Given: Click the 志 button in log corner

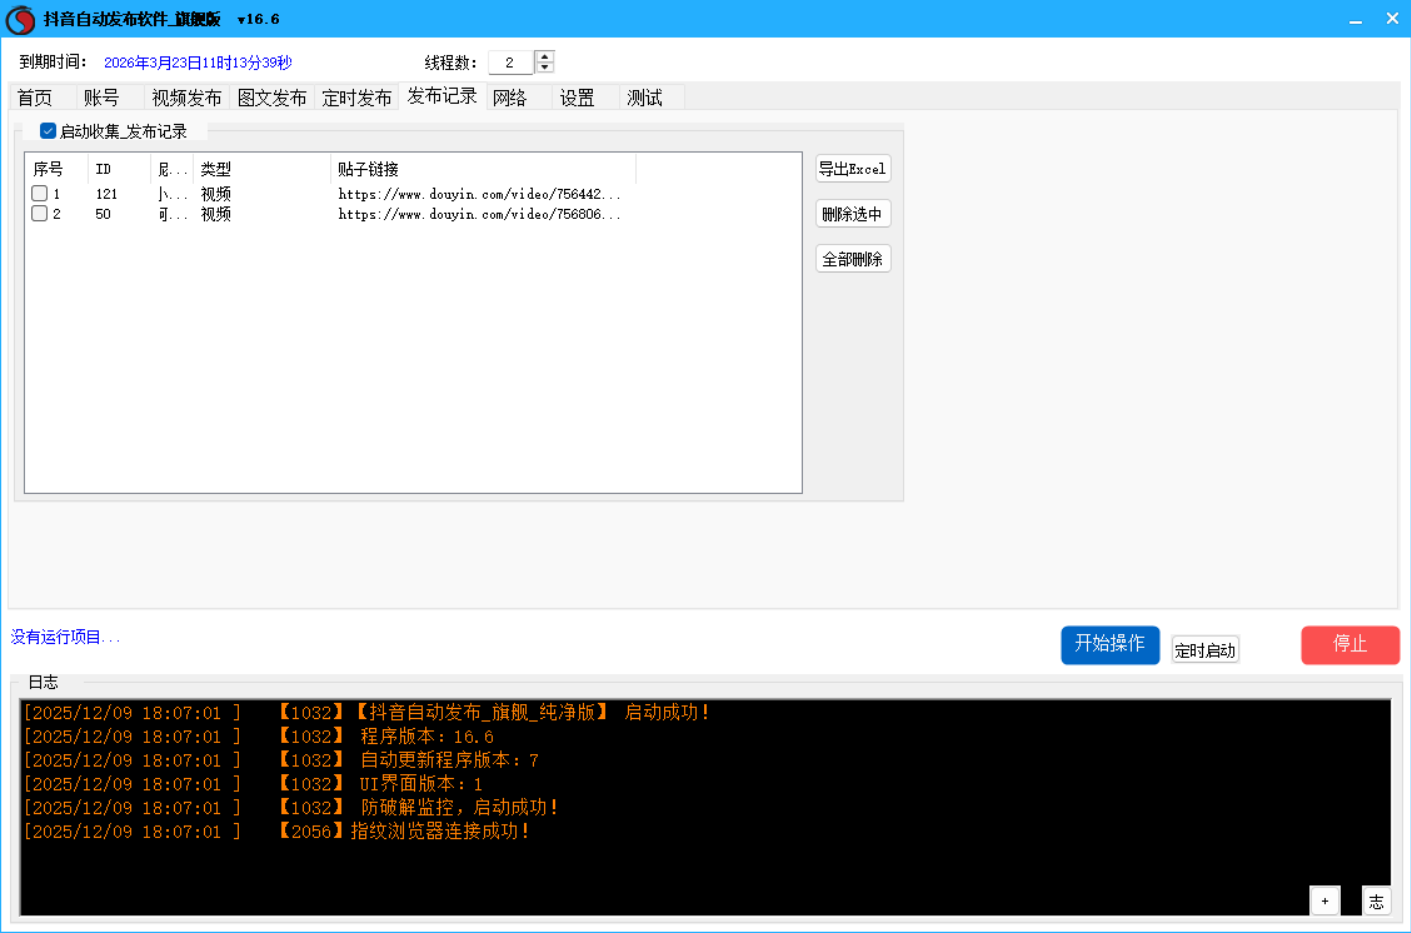Looking at the screenshot, I should click(x=1376, y=901).
